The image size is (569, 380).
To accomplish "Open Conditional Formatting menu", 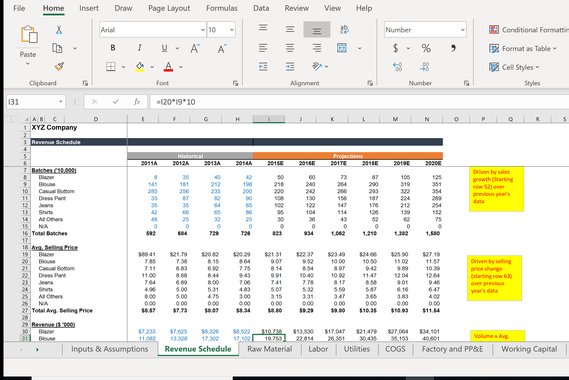I will tap(529, 30).
